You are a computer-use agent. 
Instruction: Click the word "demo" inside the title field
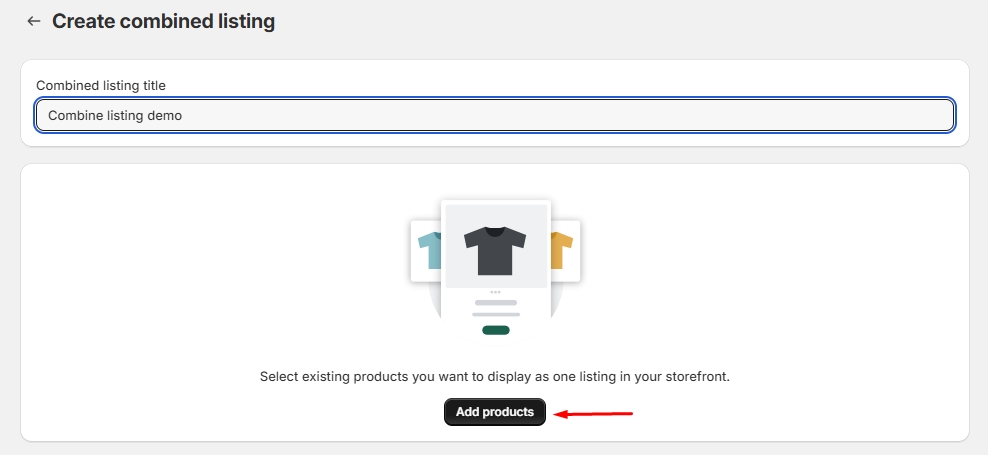pos(165,115)
